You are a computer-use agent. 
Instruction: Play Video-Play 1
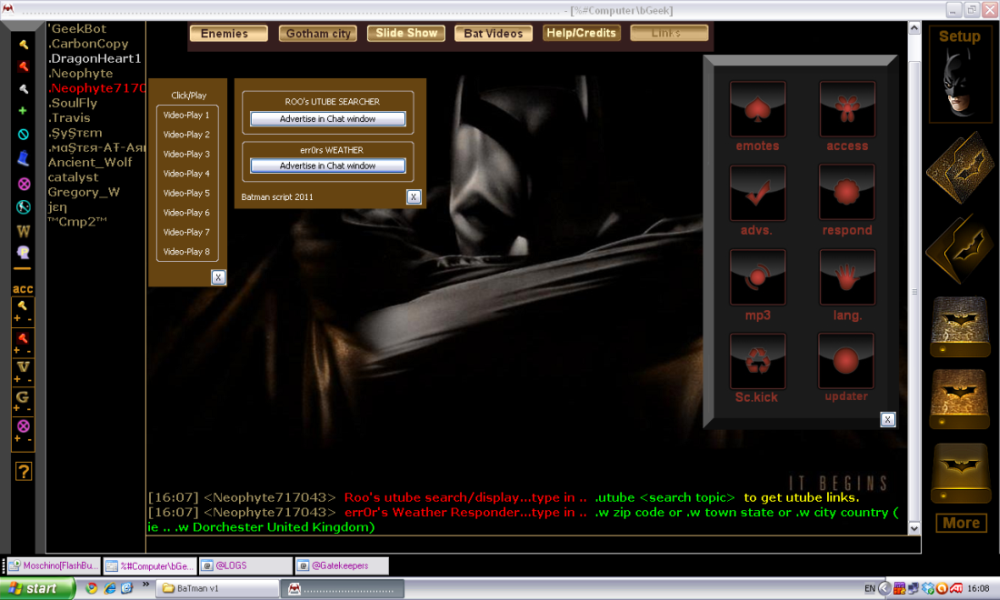pyautogui.click(x=186, y=115)
